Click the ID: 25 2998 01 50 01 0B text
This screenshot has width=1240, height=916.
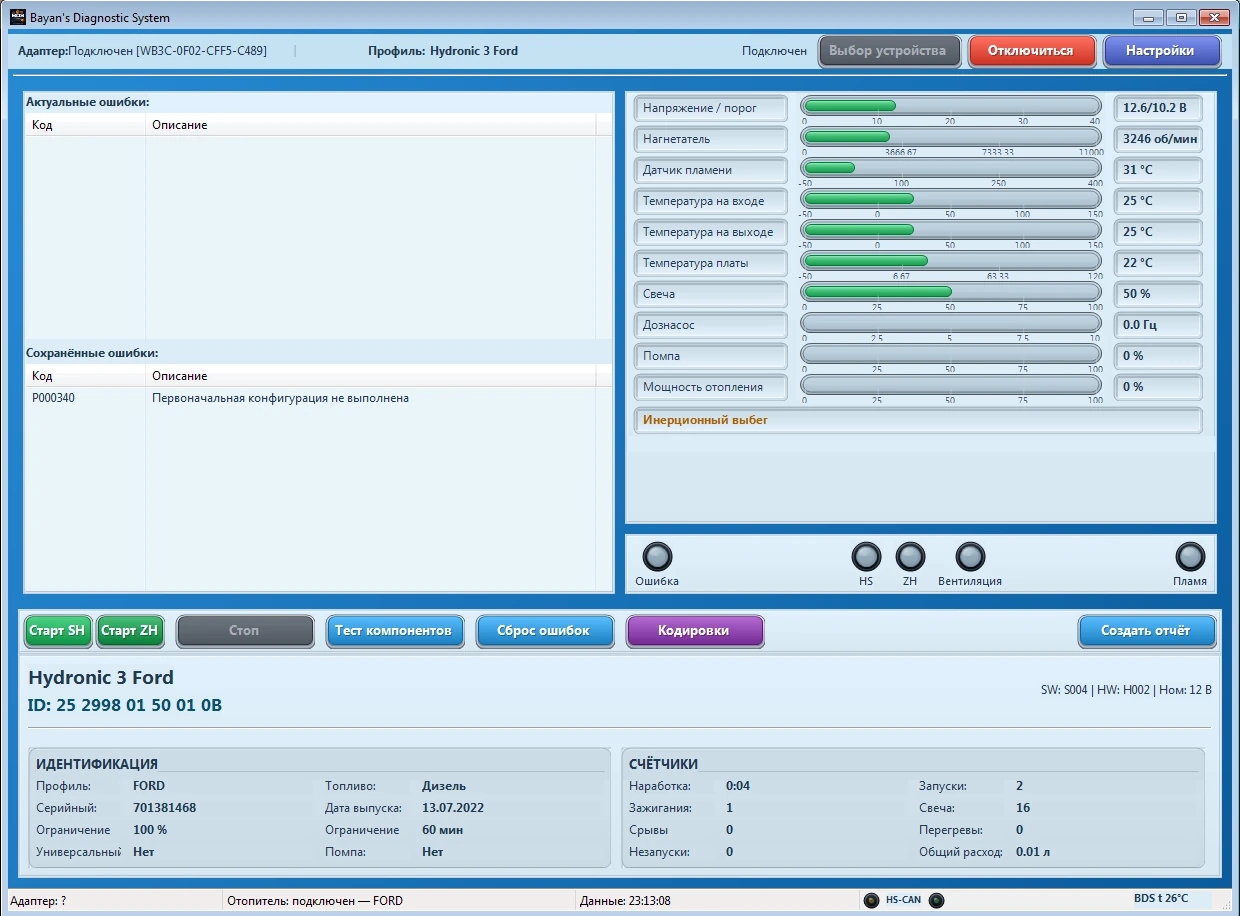[x=125, y=706]
